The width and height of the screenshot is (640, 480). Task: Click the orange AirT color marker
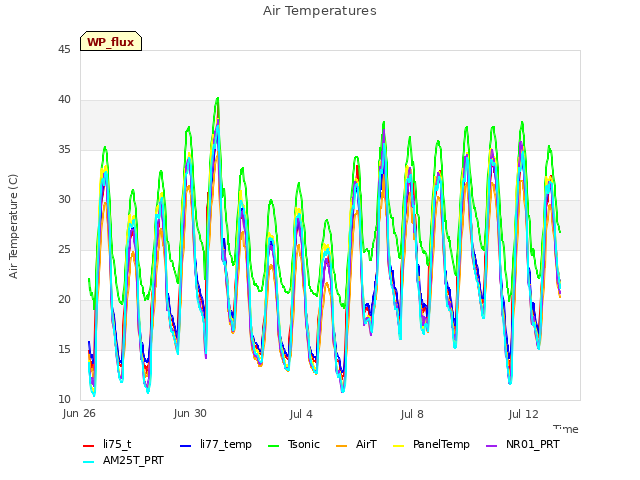coord(341,446)
